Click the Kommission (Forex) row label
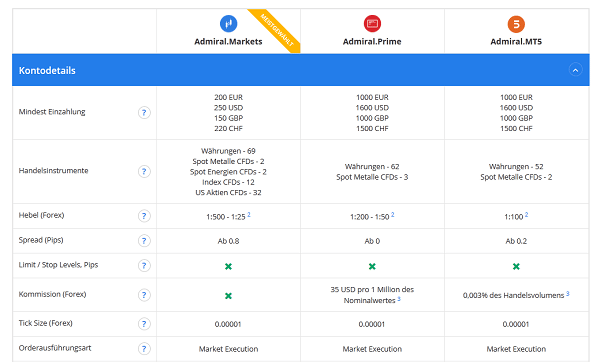600x362 pixels. [x=52, y=294]
